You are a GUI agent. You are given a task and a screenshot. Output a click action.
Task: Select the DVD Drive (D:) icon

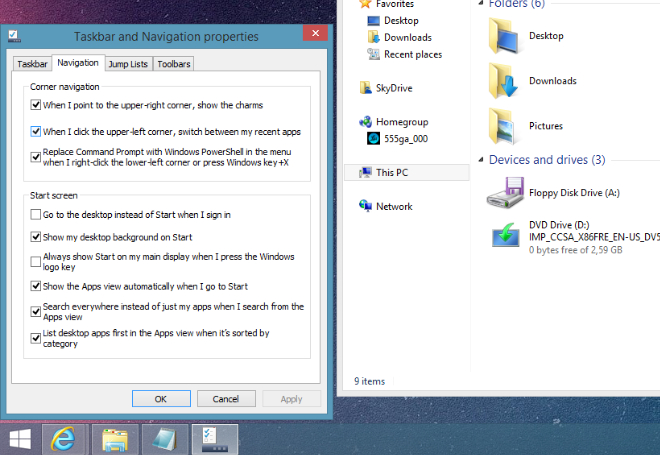coord(506,236)
